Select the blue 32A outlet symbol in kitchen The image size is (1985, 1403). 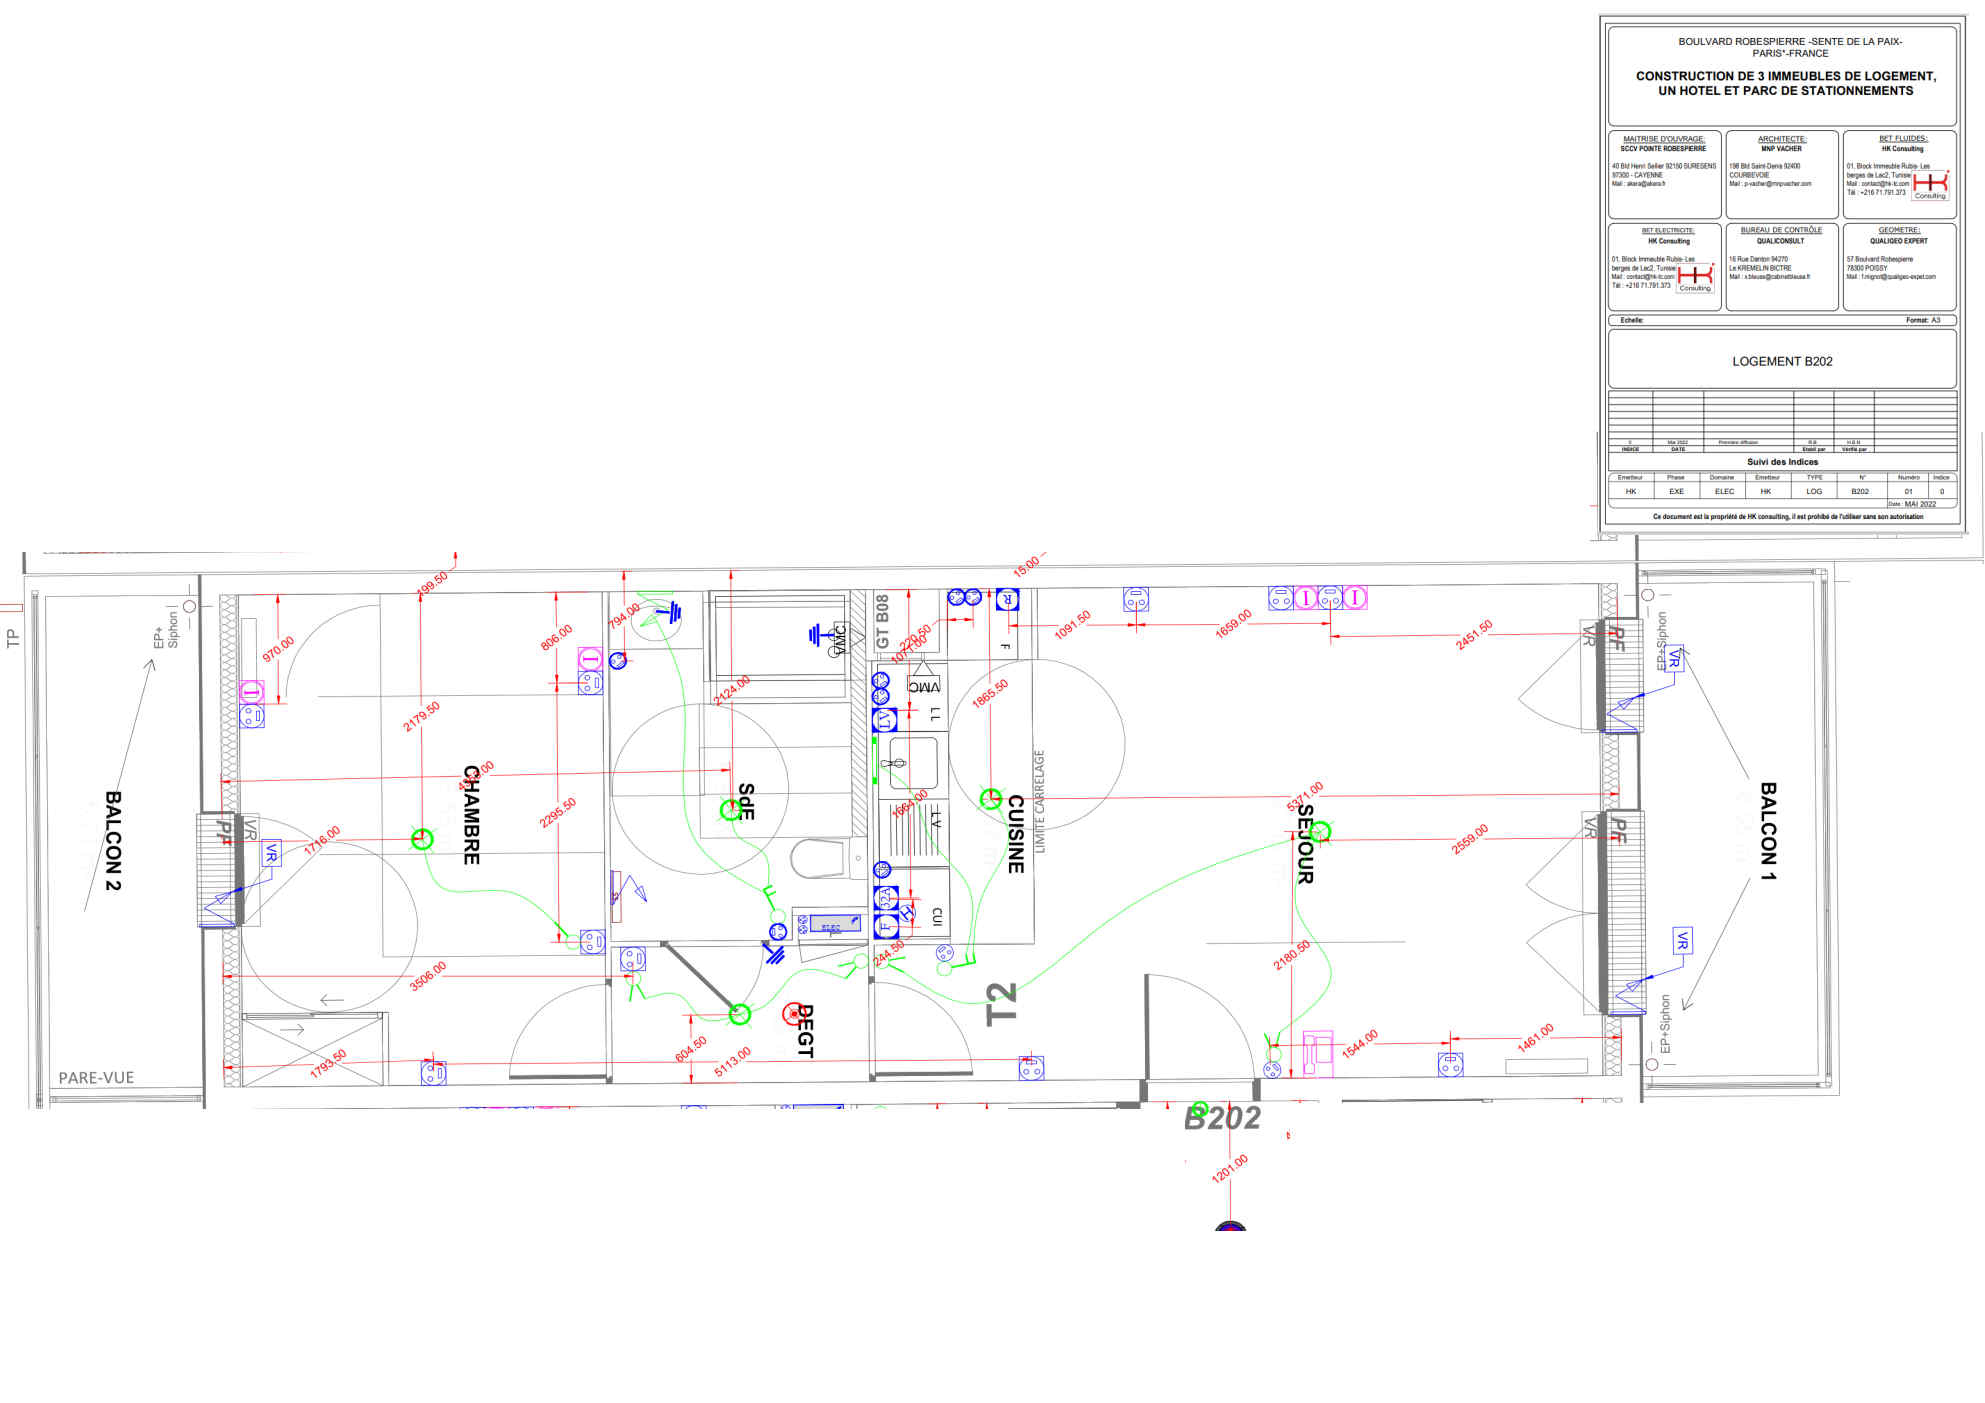[885, 898]
